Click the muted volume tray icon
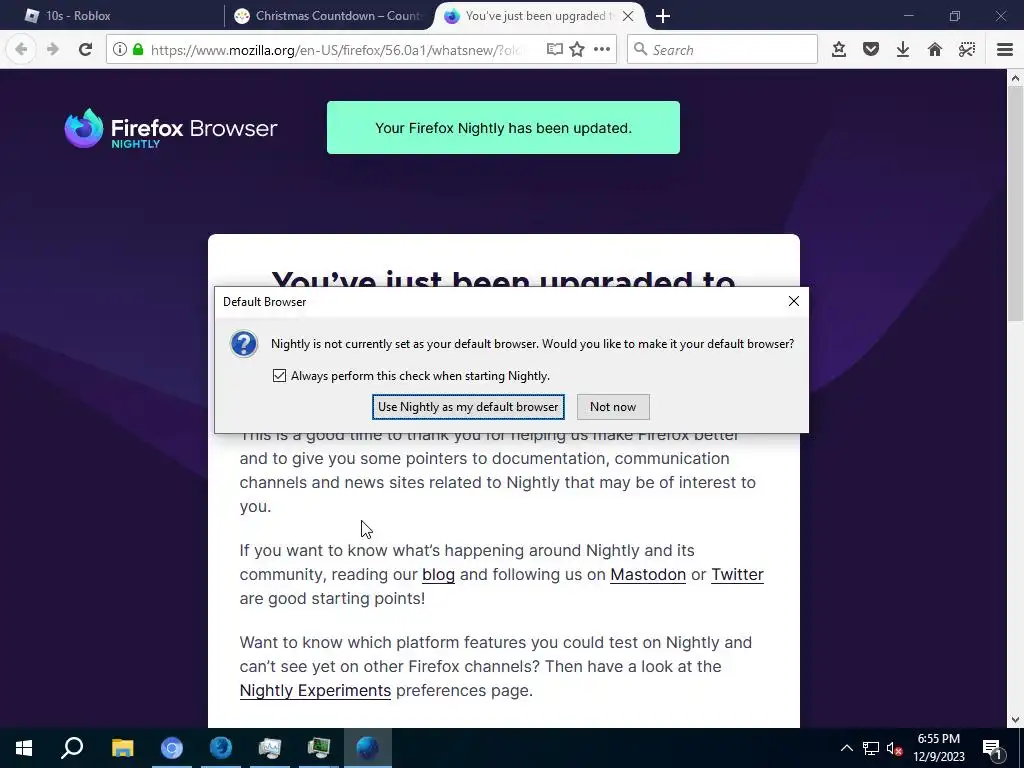1024x768 pixels. point(894,748)
